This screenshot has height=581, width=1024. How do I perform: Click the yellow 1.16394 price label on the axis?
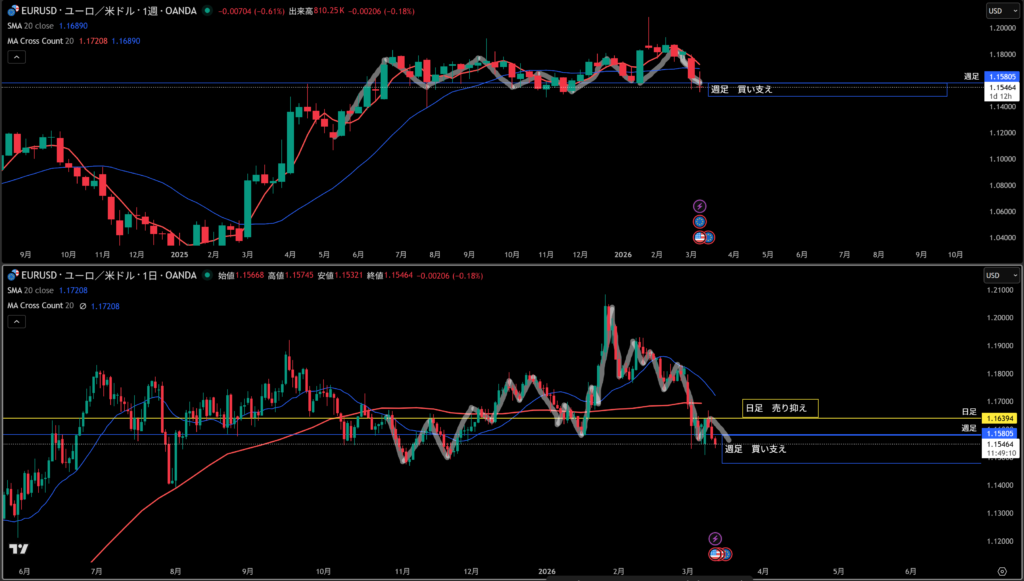point(1001,416)
